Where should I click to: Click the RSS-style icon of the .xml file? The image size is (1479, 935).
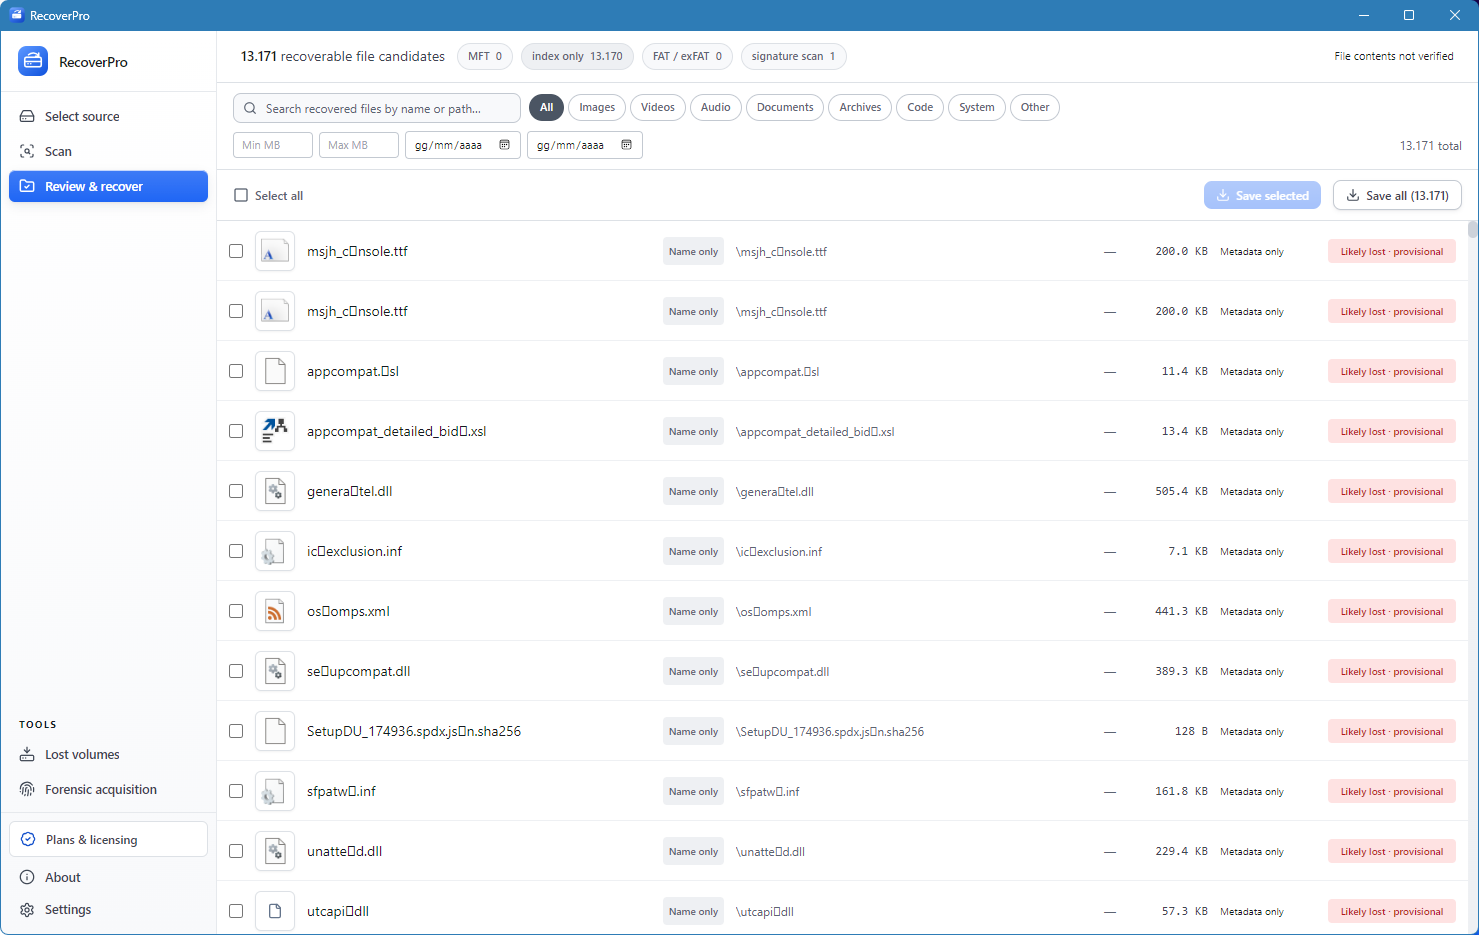tap(275, 611)
